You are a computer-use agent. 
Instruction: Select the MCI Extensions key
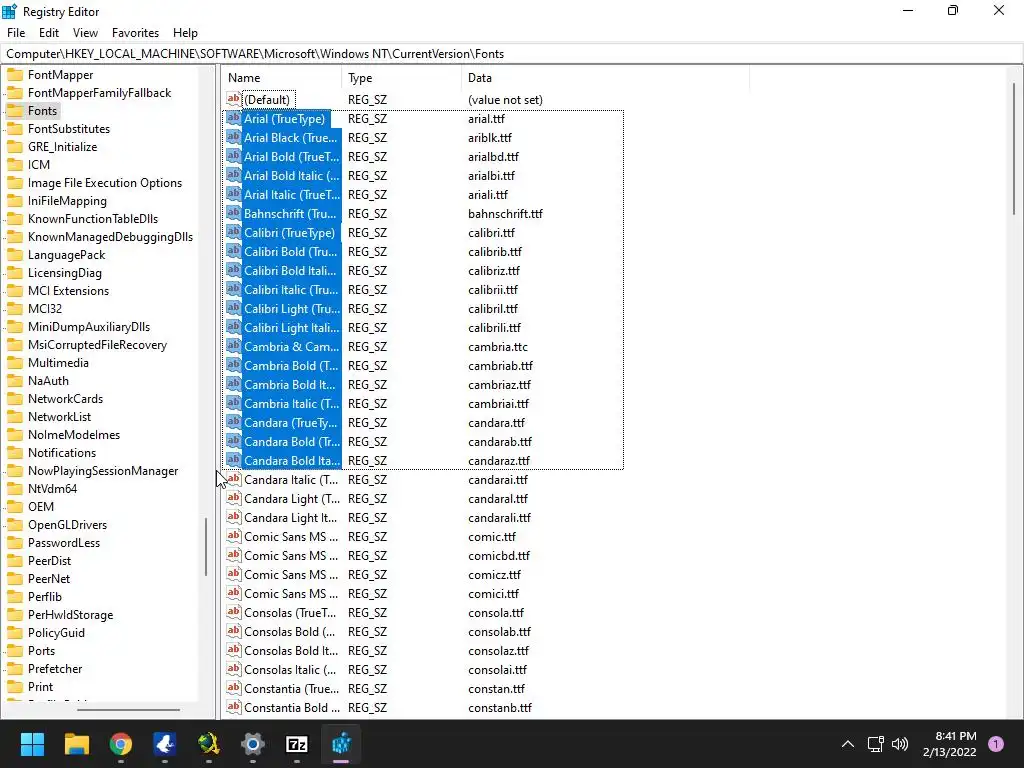[68, 291]
